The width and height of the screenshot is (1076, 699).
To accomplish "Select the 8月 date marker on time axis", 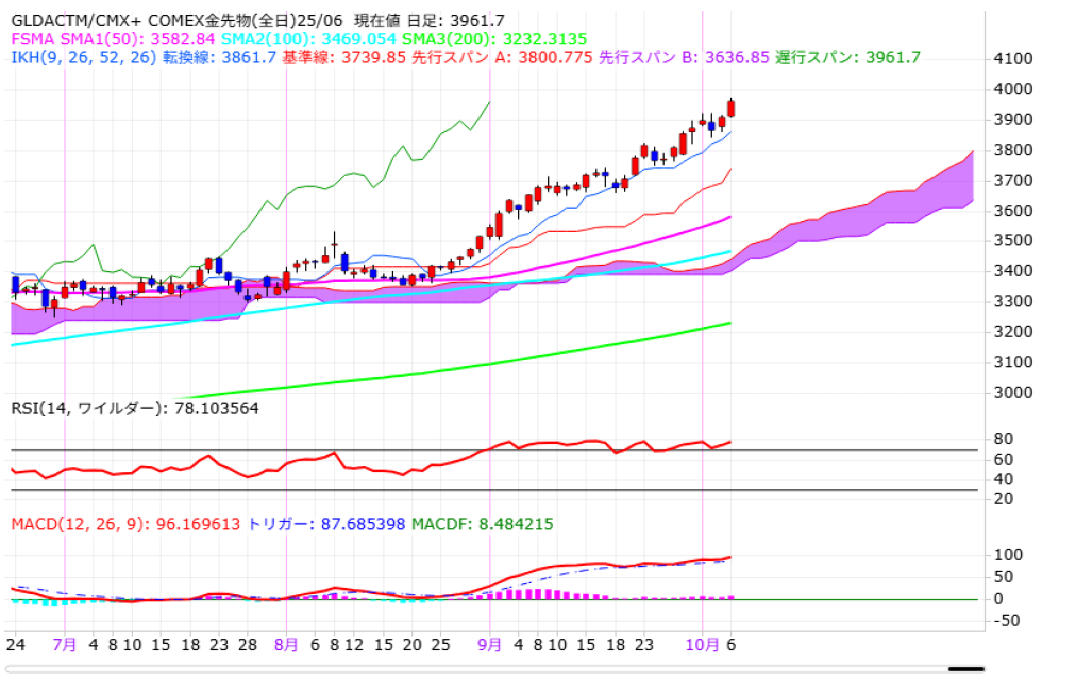I will (x=286, y=645).
